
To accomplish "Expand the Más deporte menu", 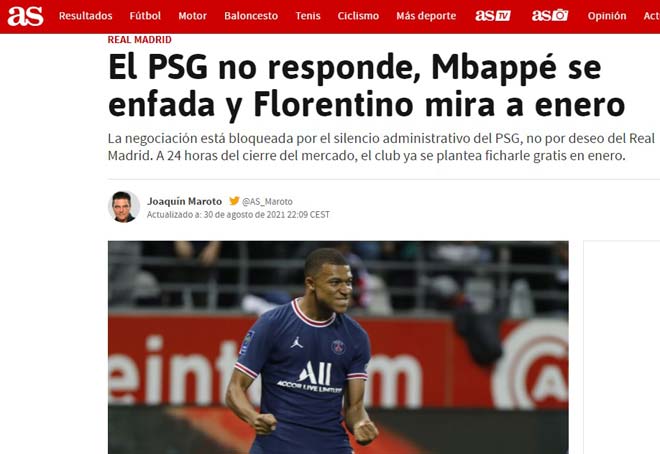I will click(x=426, y=16).
